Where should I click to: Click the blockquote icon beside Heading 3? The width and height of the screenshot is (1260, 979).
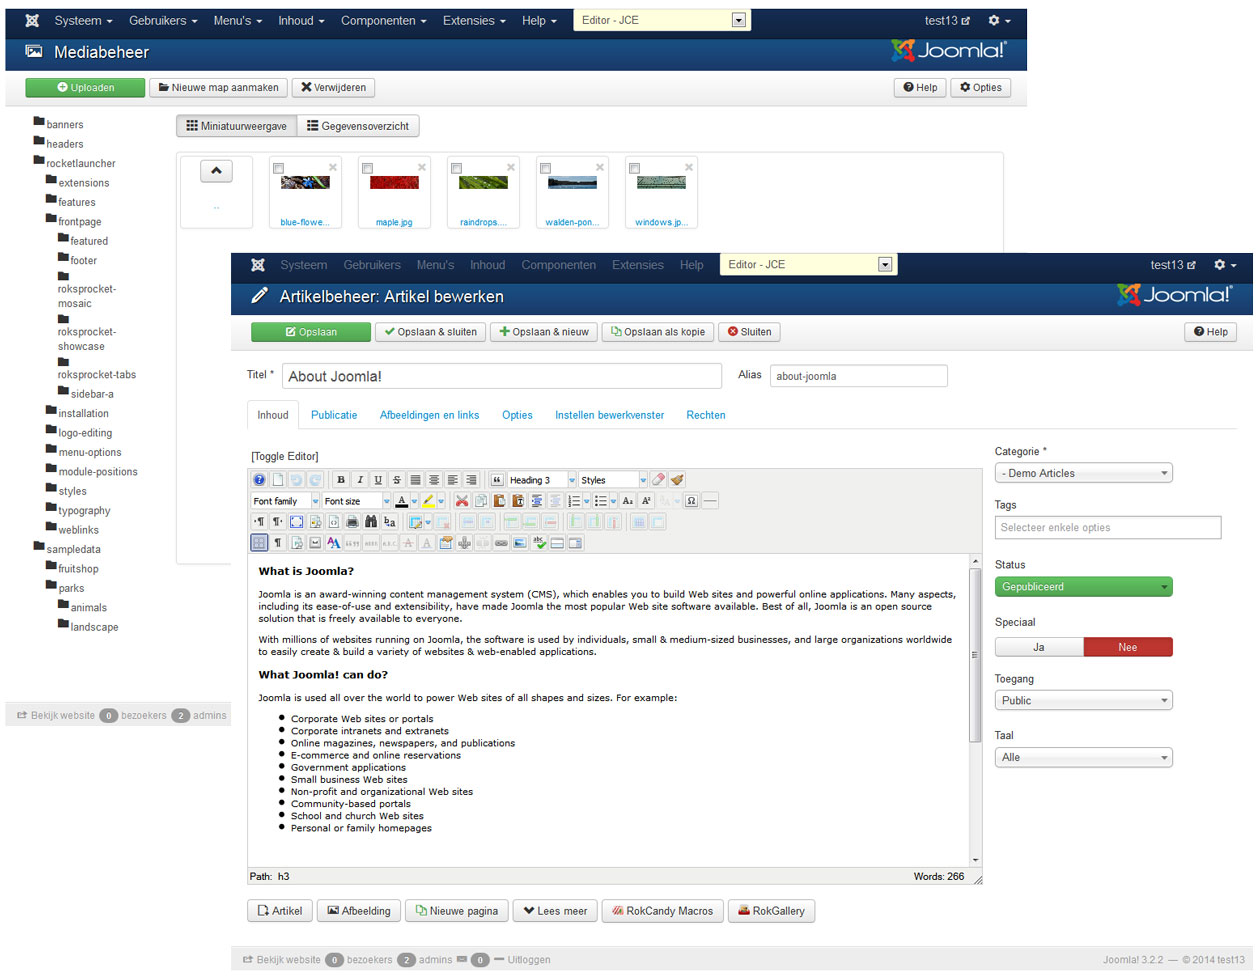[x=497, y=480]
